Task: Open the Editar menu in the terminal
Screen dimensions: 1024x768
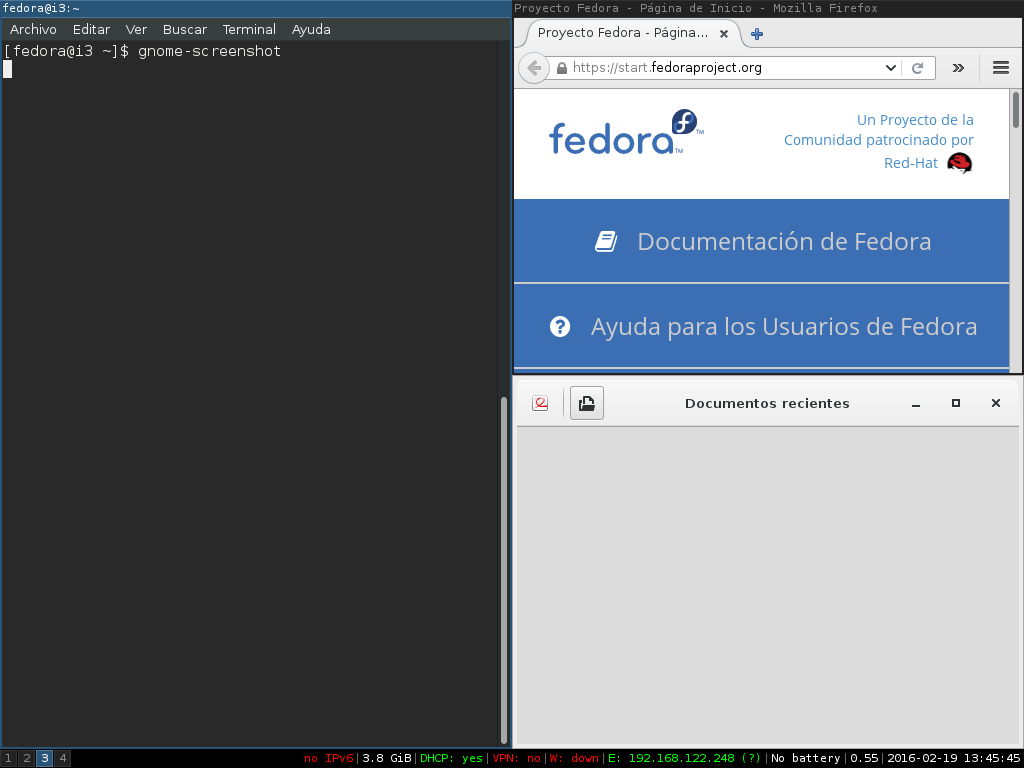Action: pos(91,29)
